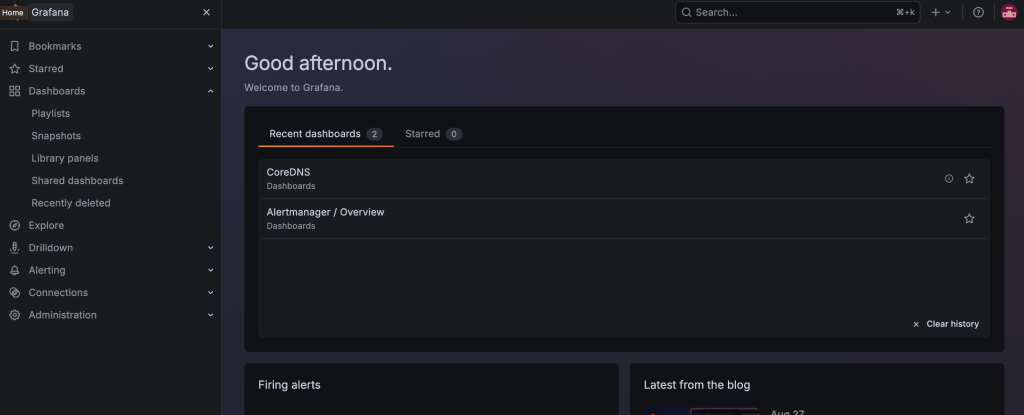
Task: Expand the Administration section chevron
Action: click(x=210, y=315)
